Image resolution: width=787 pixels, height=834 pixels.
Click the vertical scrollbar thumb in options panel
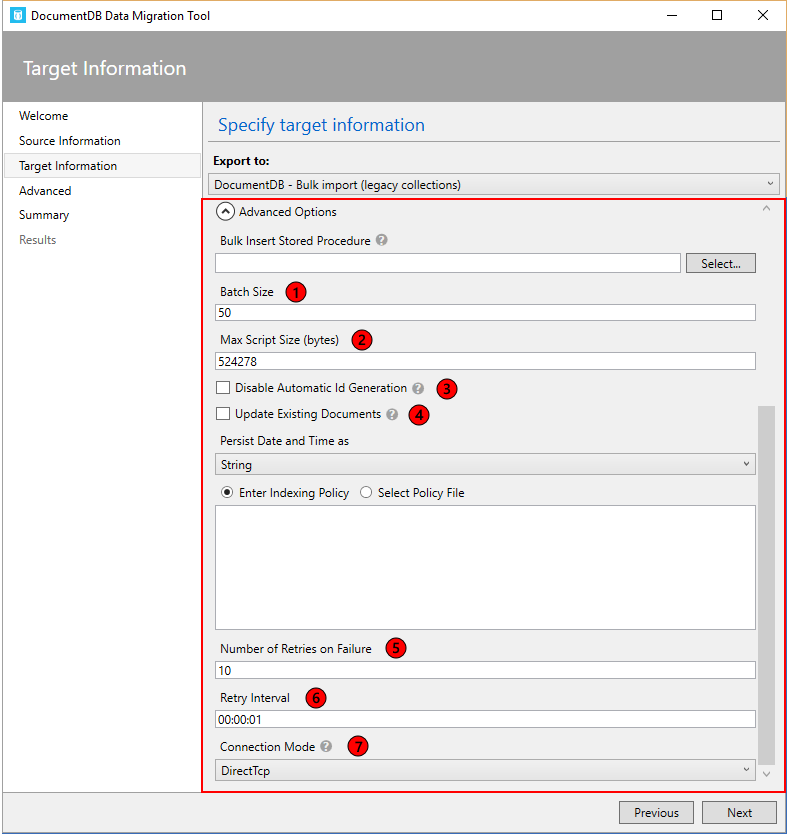766,580
